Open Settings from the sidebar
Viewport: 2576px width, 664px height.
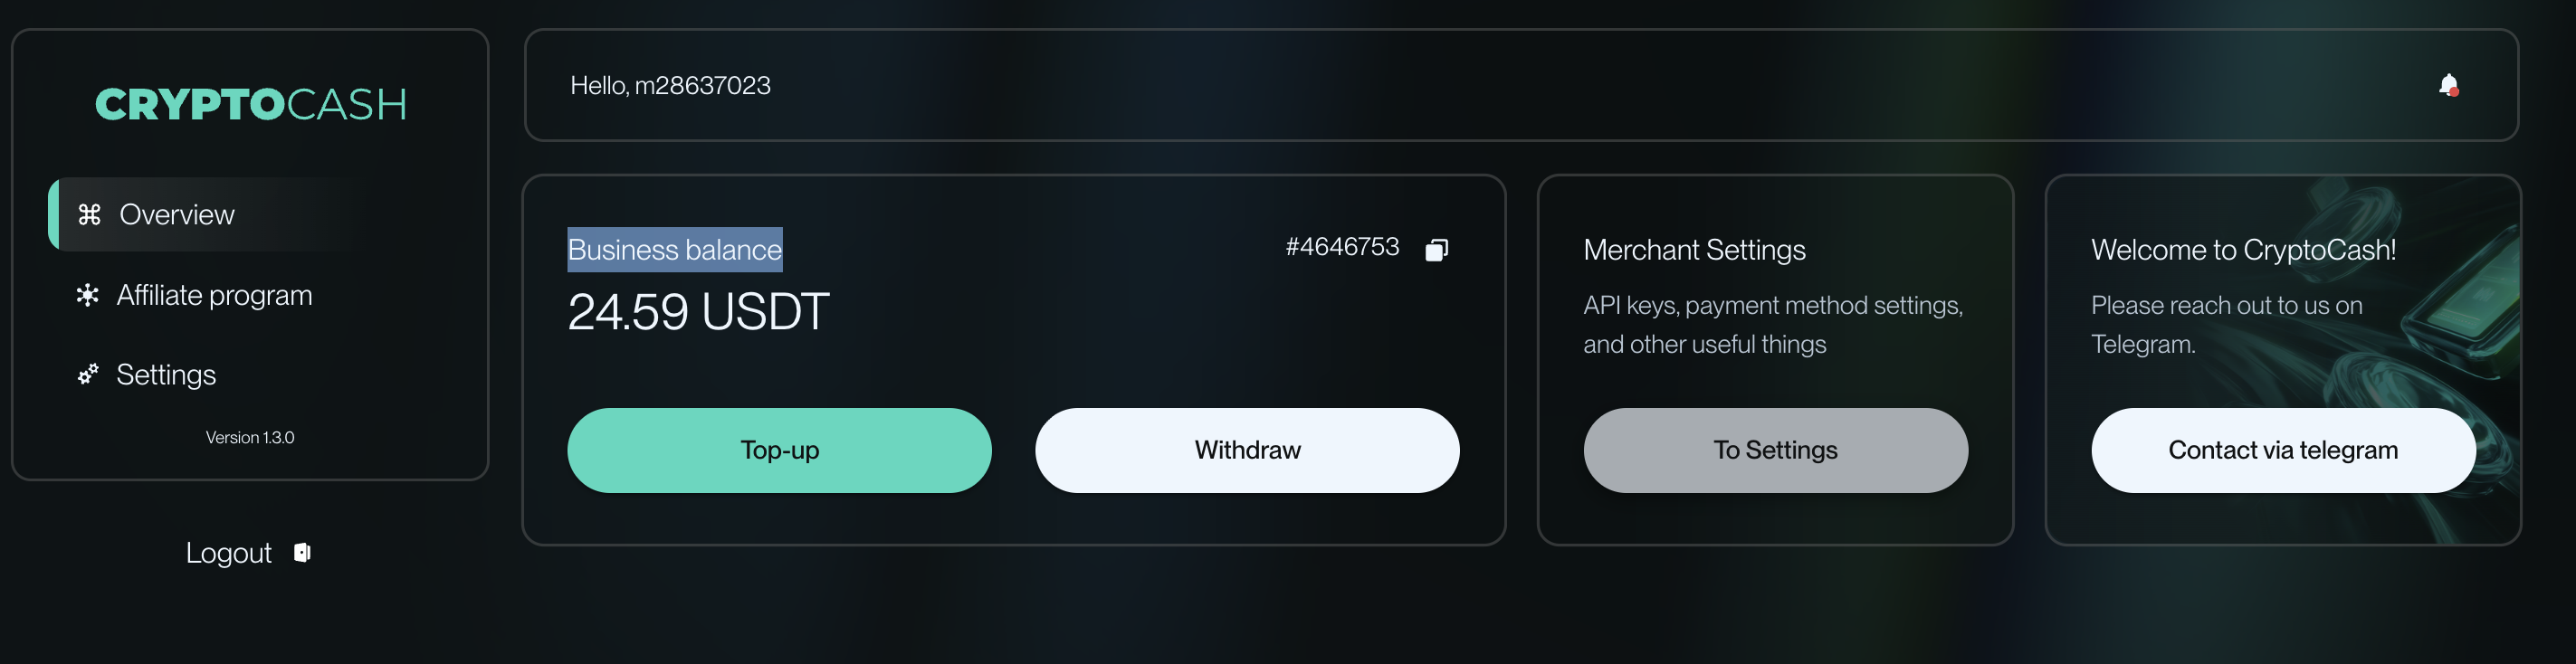(166, 374)
